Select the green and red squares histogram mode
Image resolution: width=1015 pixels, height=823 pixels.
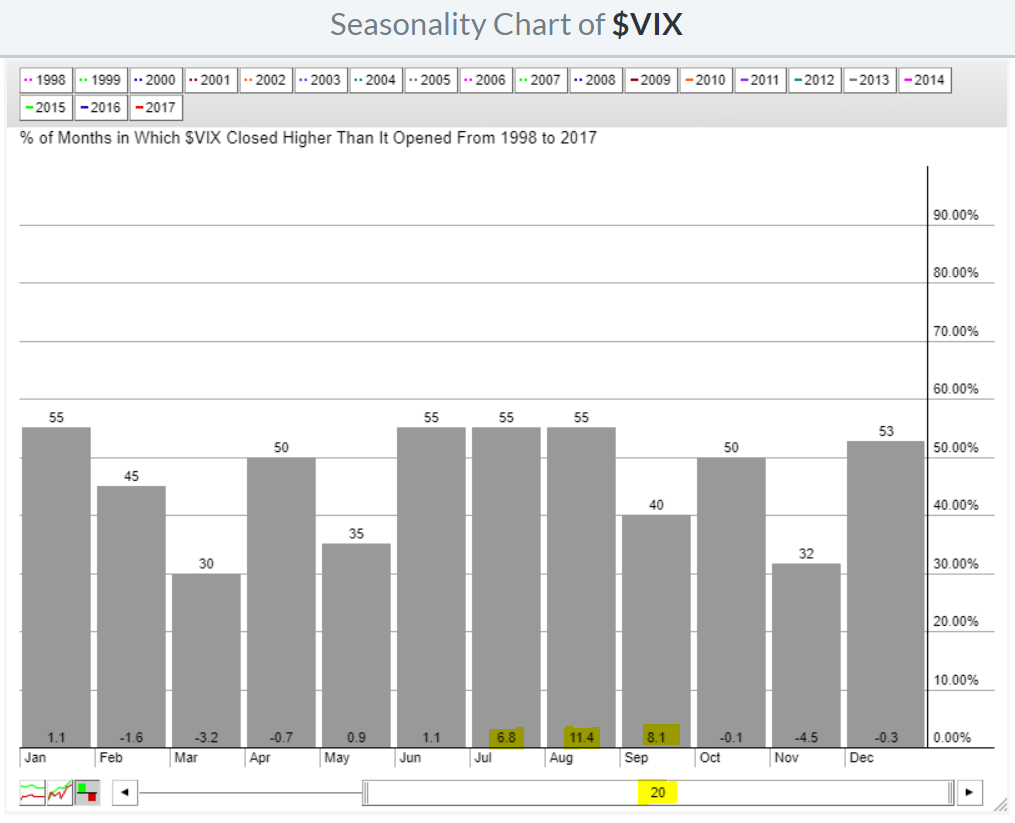click(x=87, y=794)
